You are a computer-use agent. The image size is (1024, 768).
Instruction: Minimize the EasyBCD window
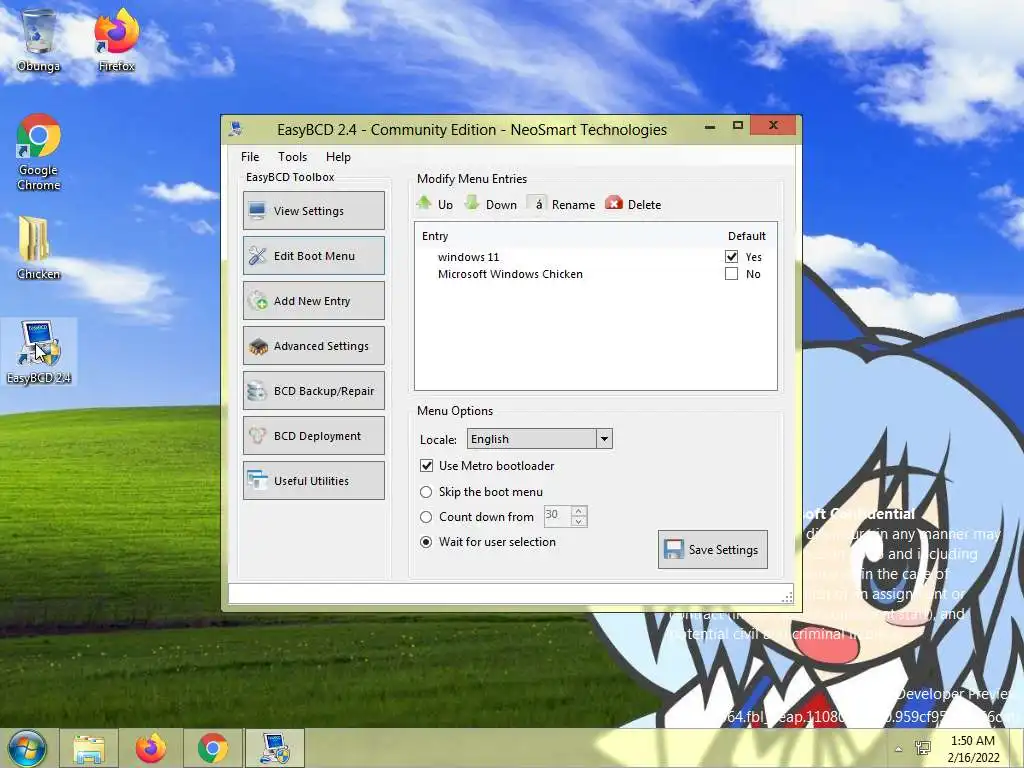coord(710,125)
